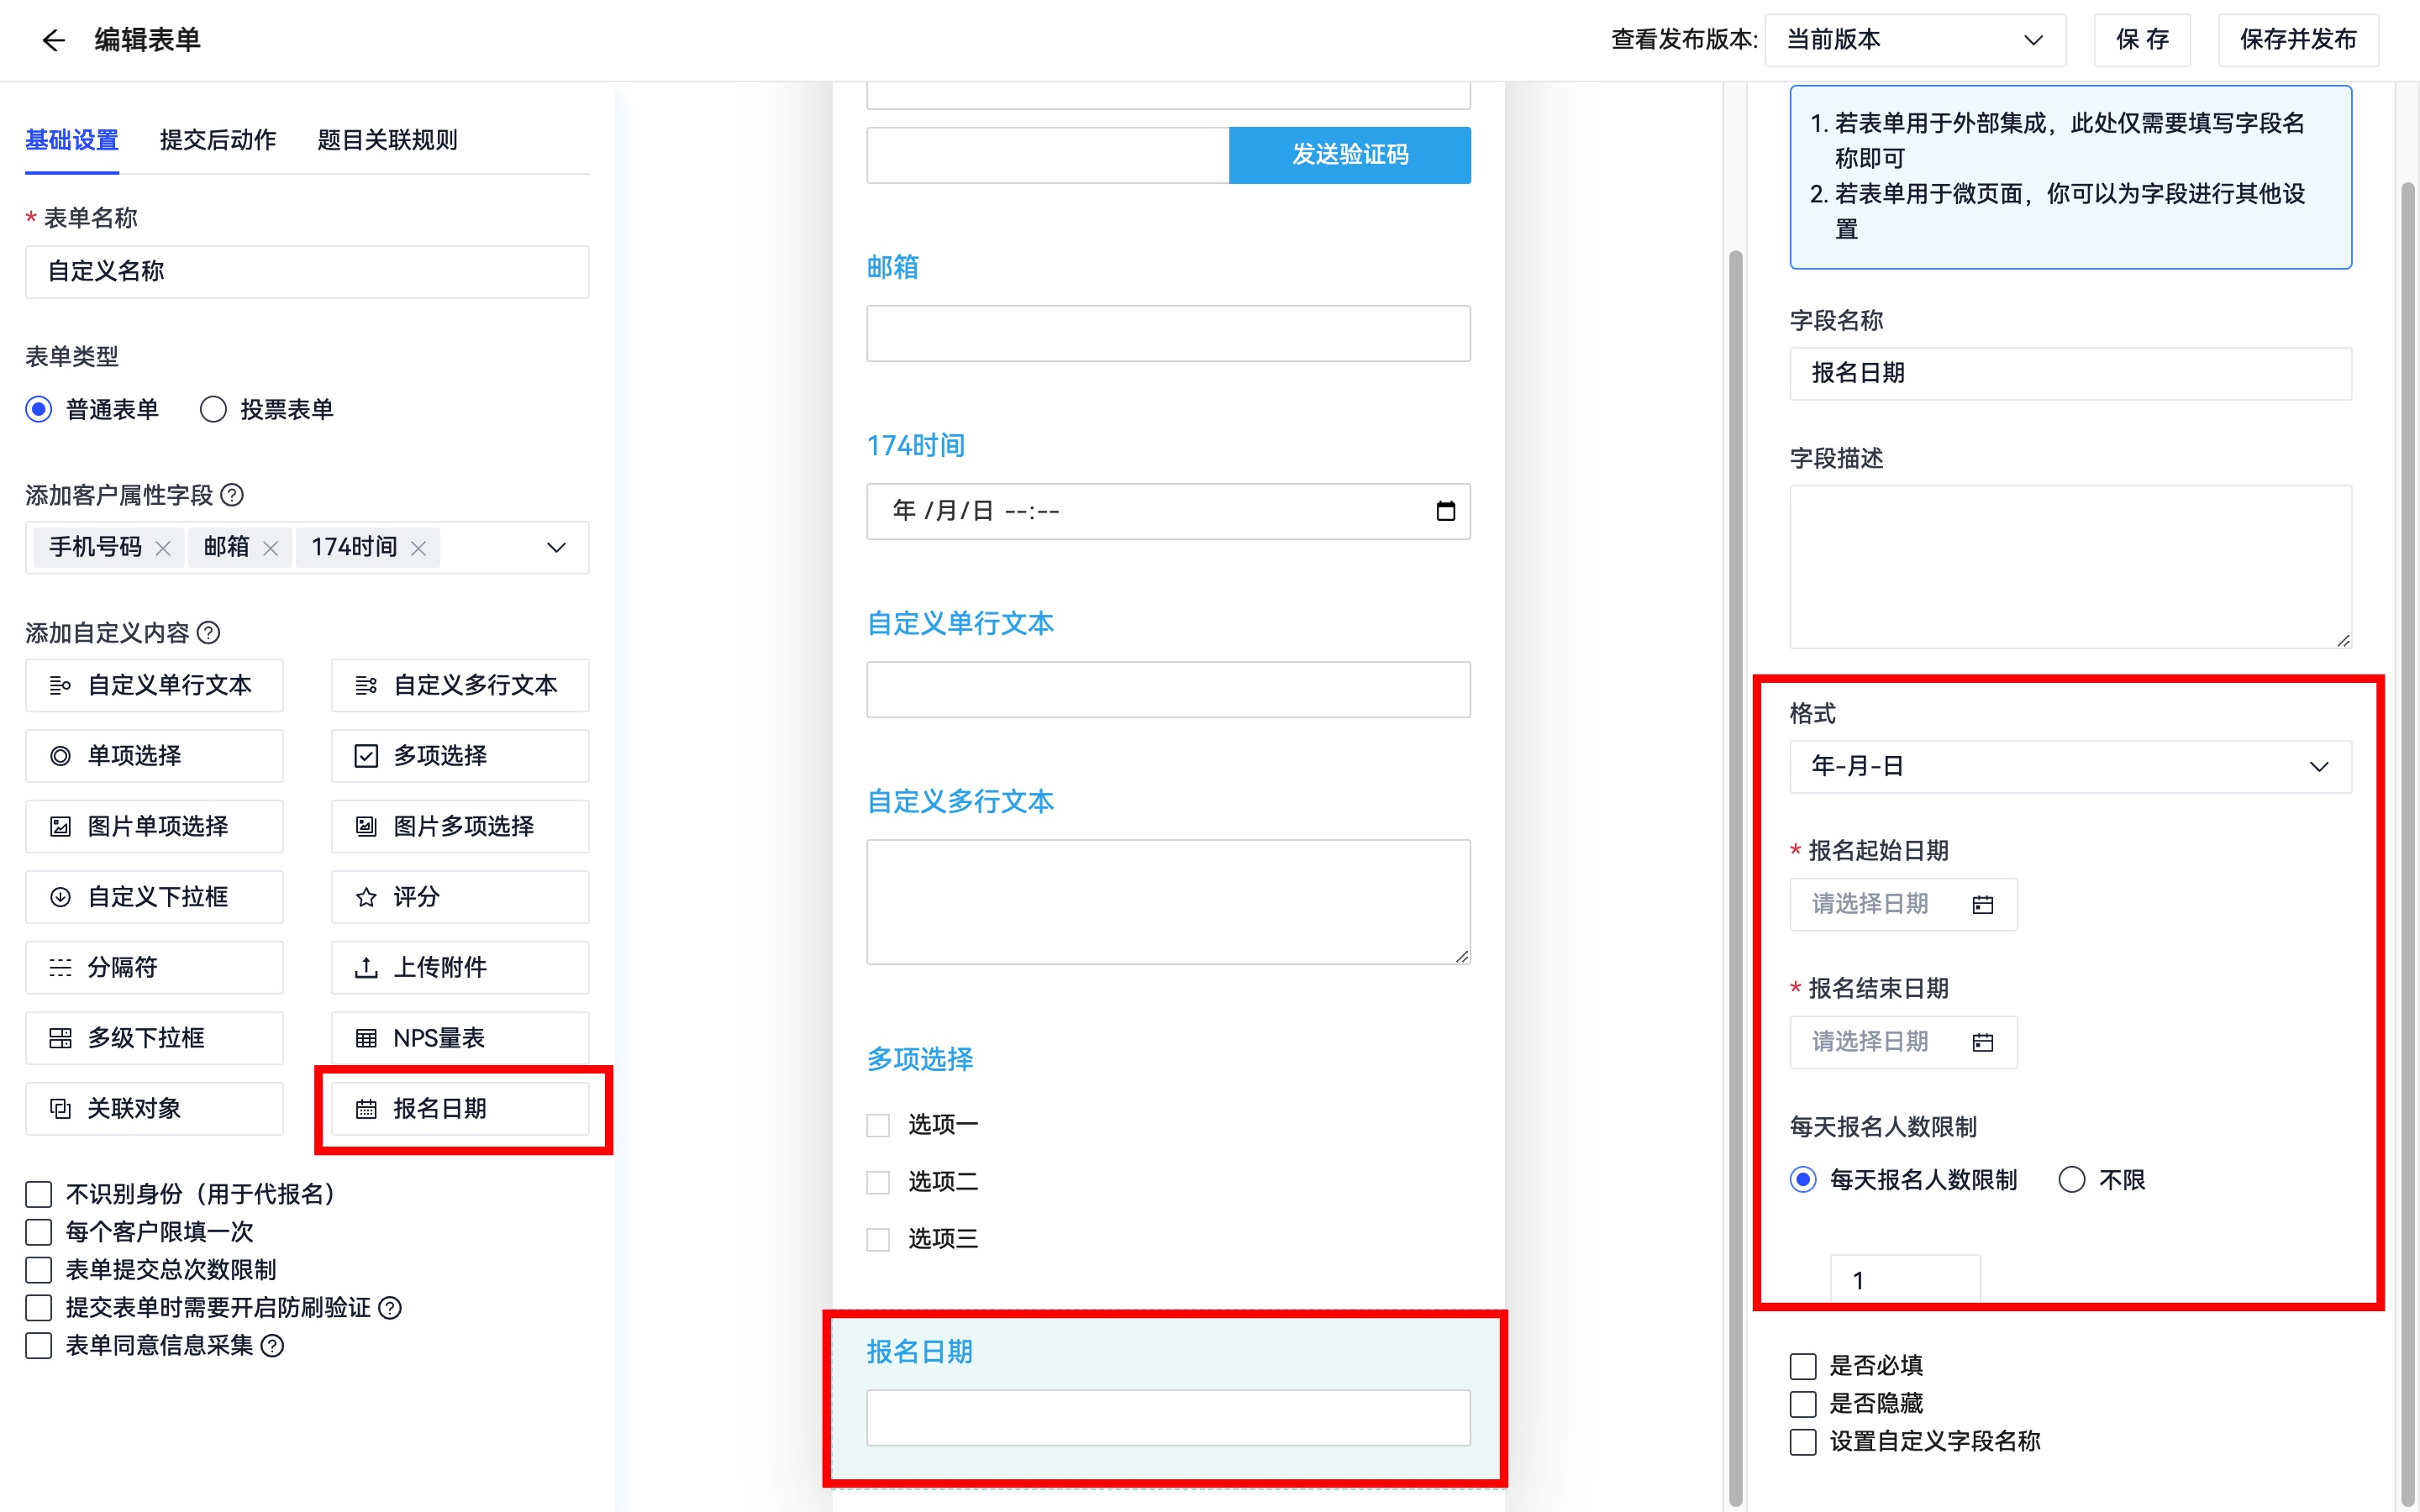Click 保存并发布 button
Viewport: 2420px width, 1512px height.
(x=2298, y=40)
